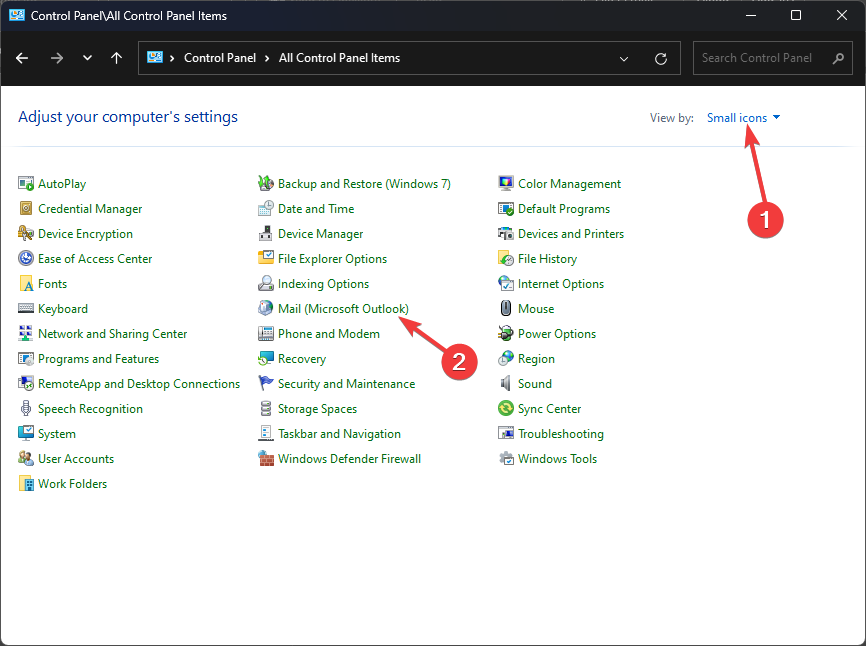
Task: Click the Storage Spaces icon
Action: [x=266, y=408]
